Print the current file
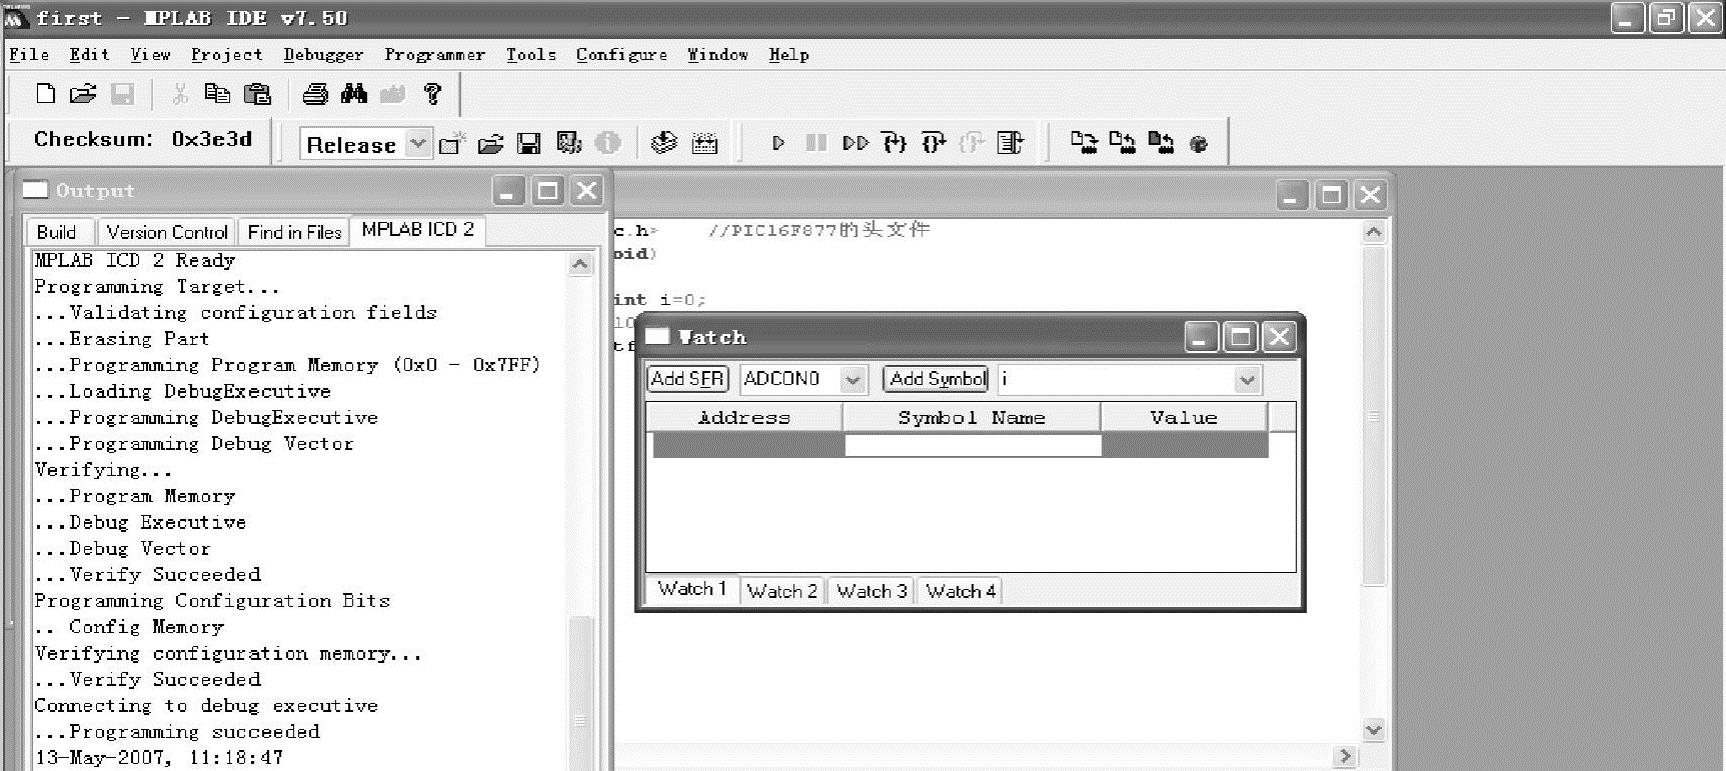Screen dimensions: 1726x771 (x=315, y=94)
